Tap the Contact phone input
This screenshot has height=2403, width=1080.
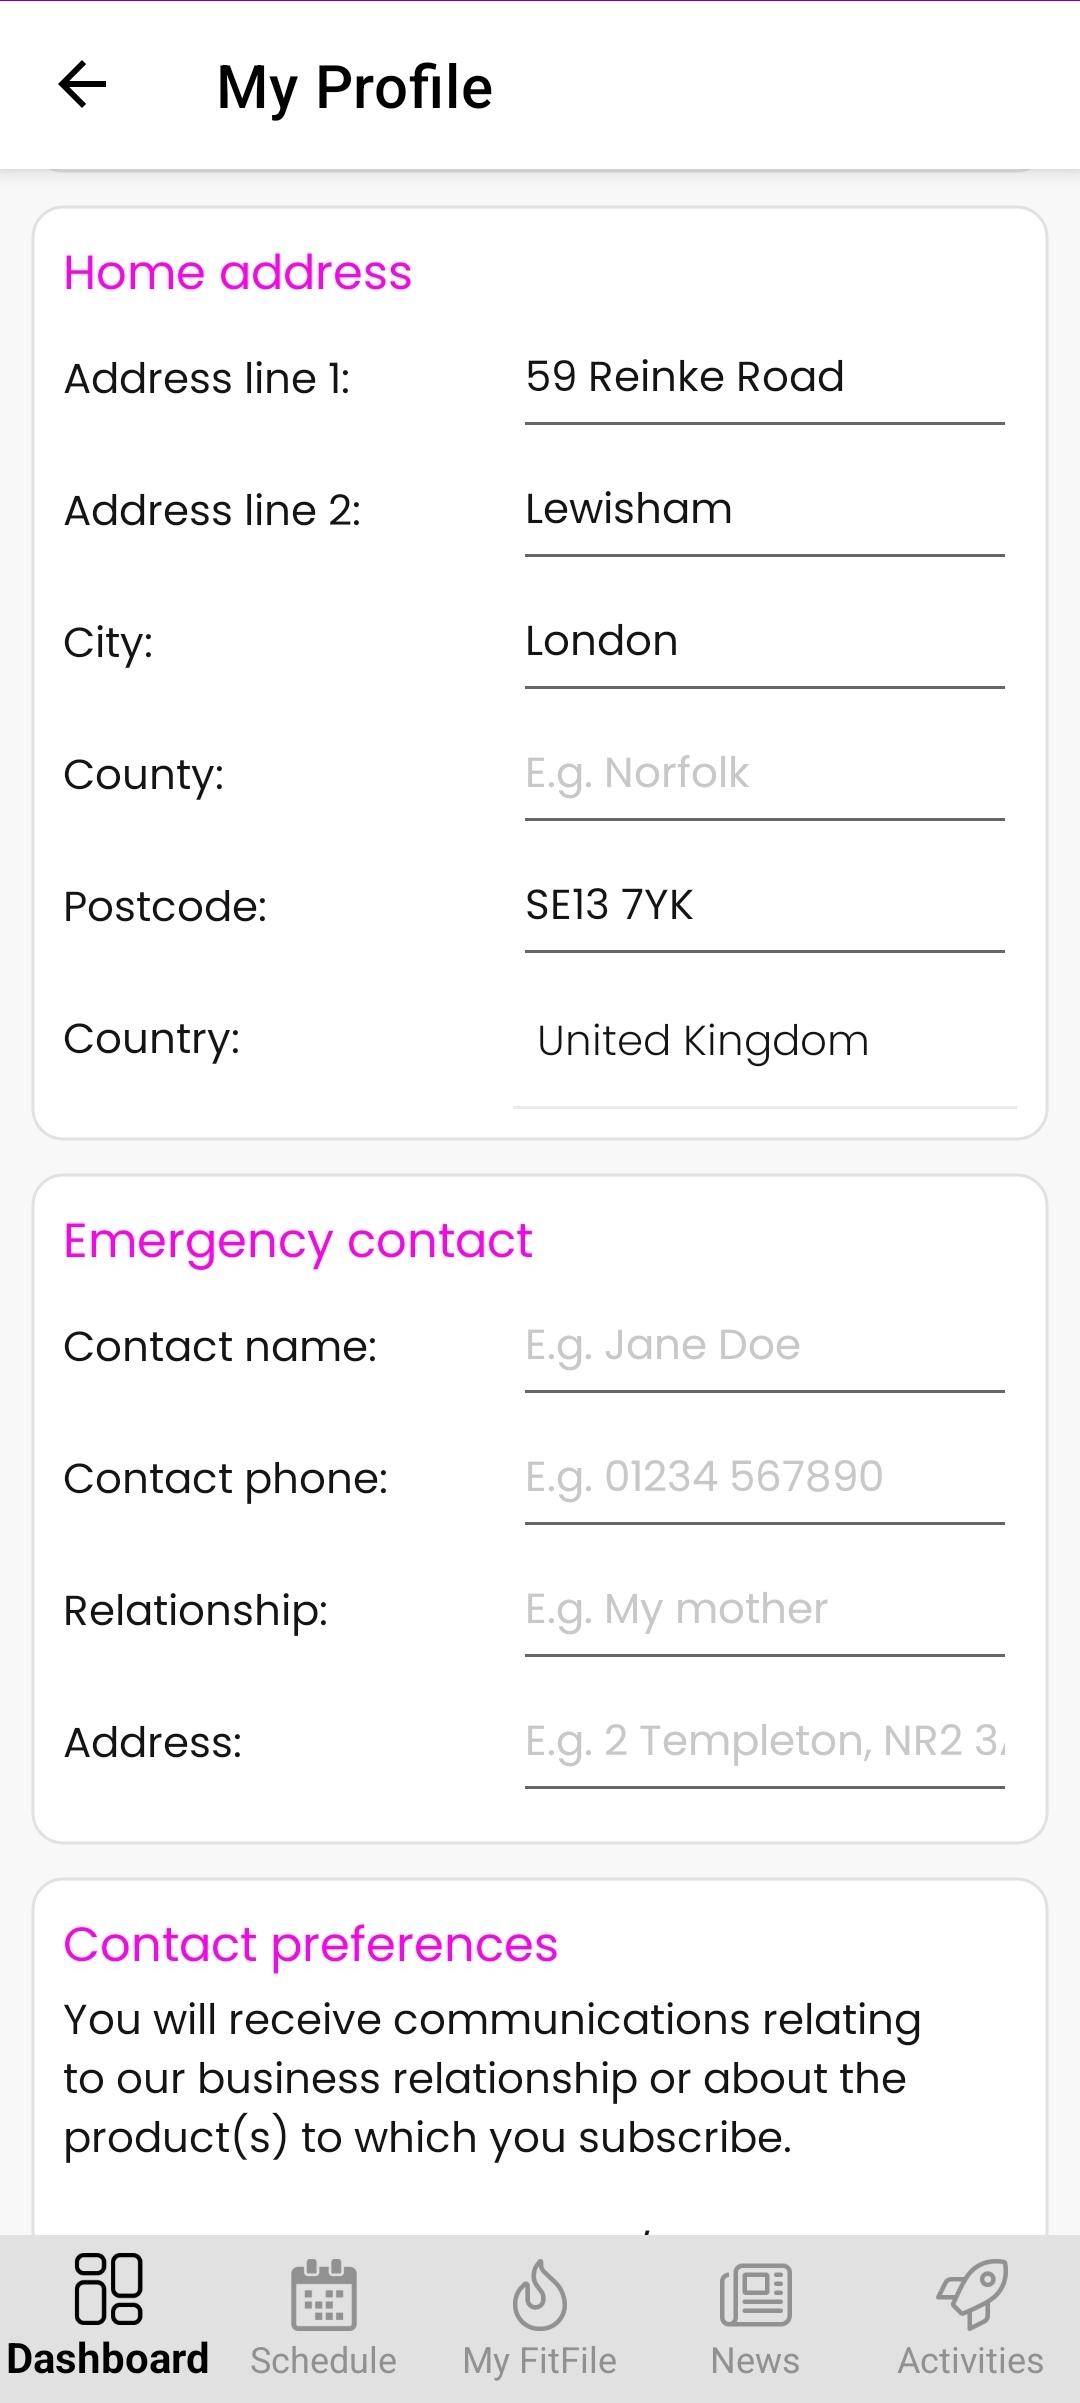click(x=764, y=1478)
